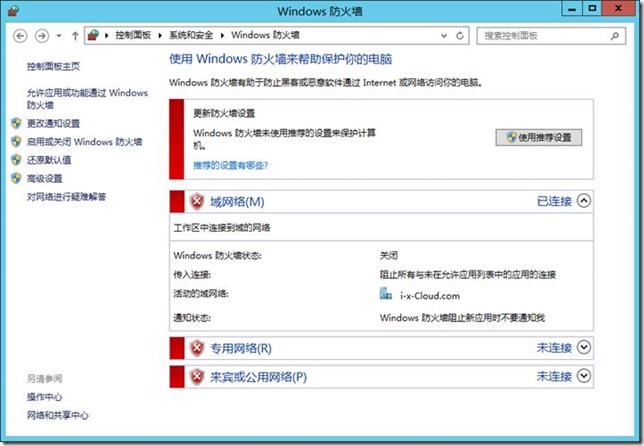The image size is (644, 446).
Task: Focus the 搜索控制面板 search box
Action: 551,36
